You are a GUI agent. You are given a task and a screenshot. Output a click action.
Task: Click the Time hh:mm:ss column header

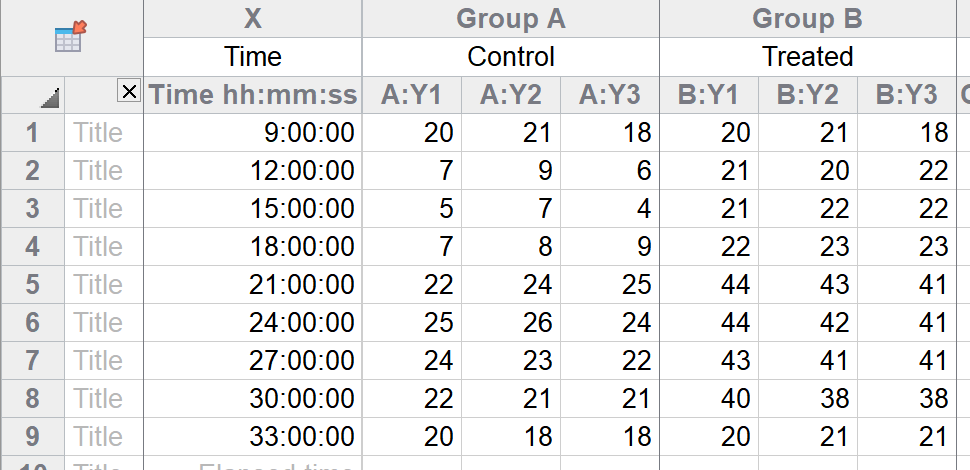click(252, 95)
